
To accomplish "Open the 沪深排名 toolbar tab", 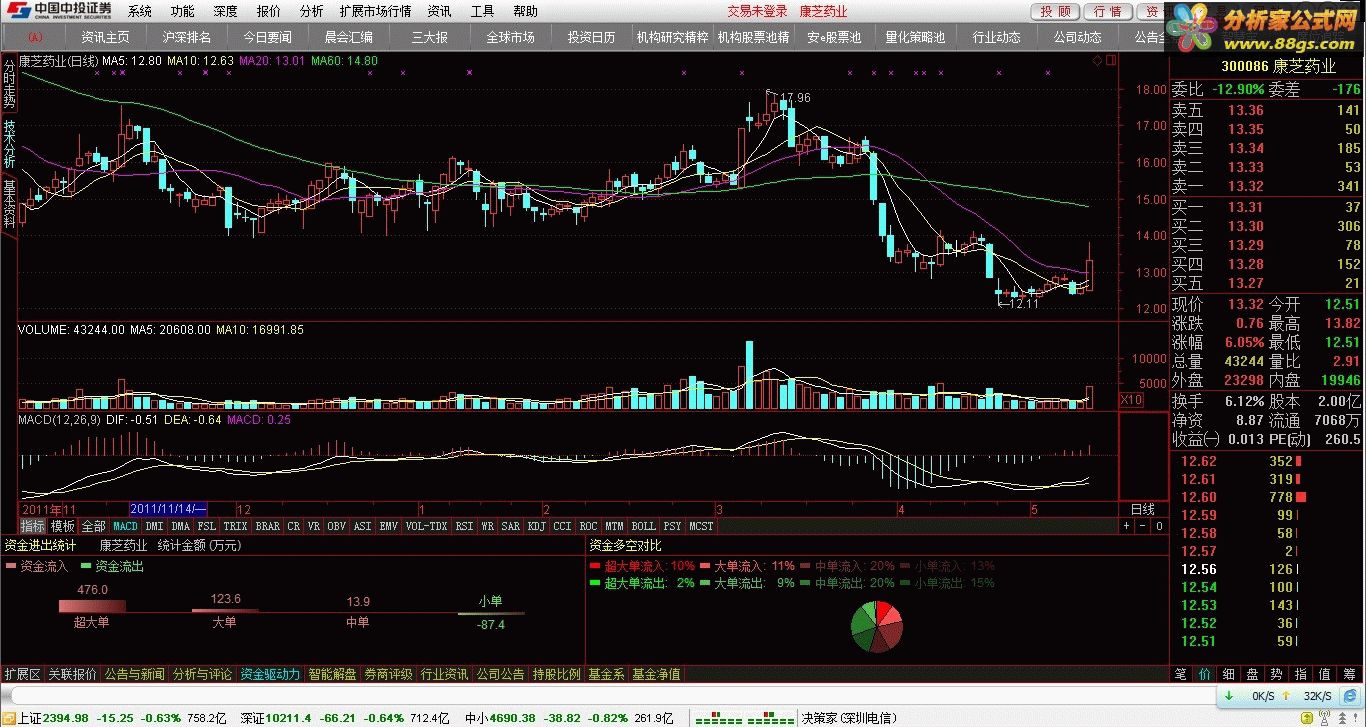I will pyautogui.click(x=187, y=37).
